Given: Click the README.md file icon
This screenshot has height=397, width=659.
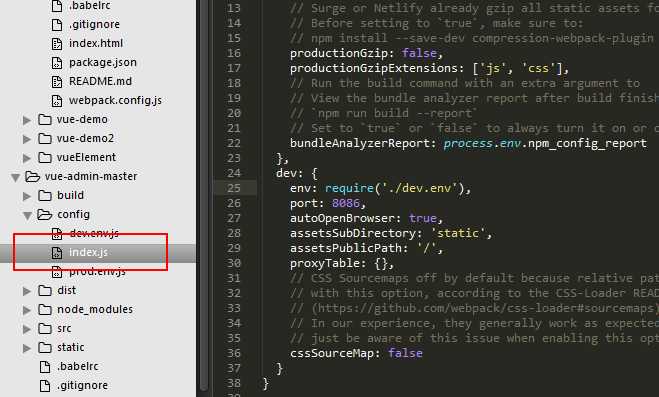Looking at the screenshot, I should click(x=57, y=82).
